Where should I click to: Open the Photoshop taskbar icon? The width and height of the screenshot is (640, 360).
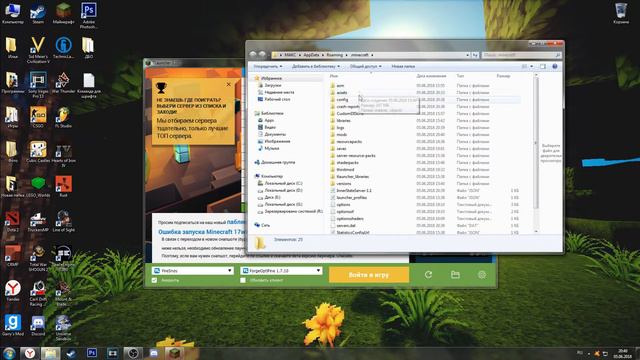coord(92,353)
